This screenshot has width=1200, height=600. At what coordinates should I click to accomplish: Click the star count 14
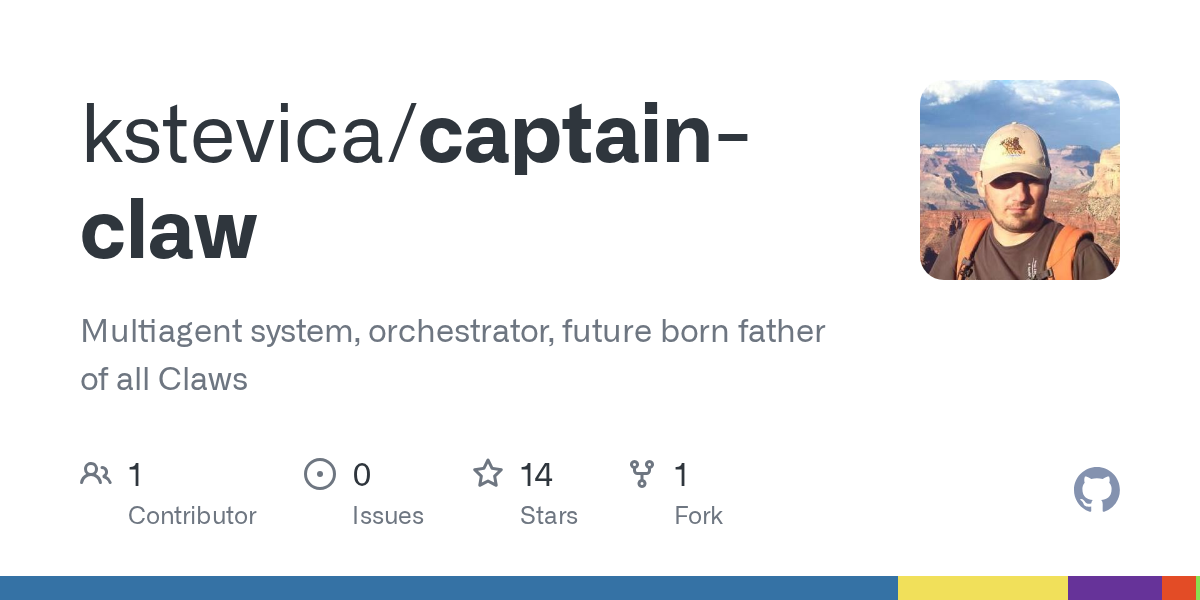tap(536, 475)
